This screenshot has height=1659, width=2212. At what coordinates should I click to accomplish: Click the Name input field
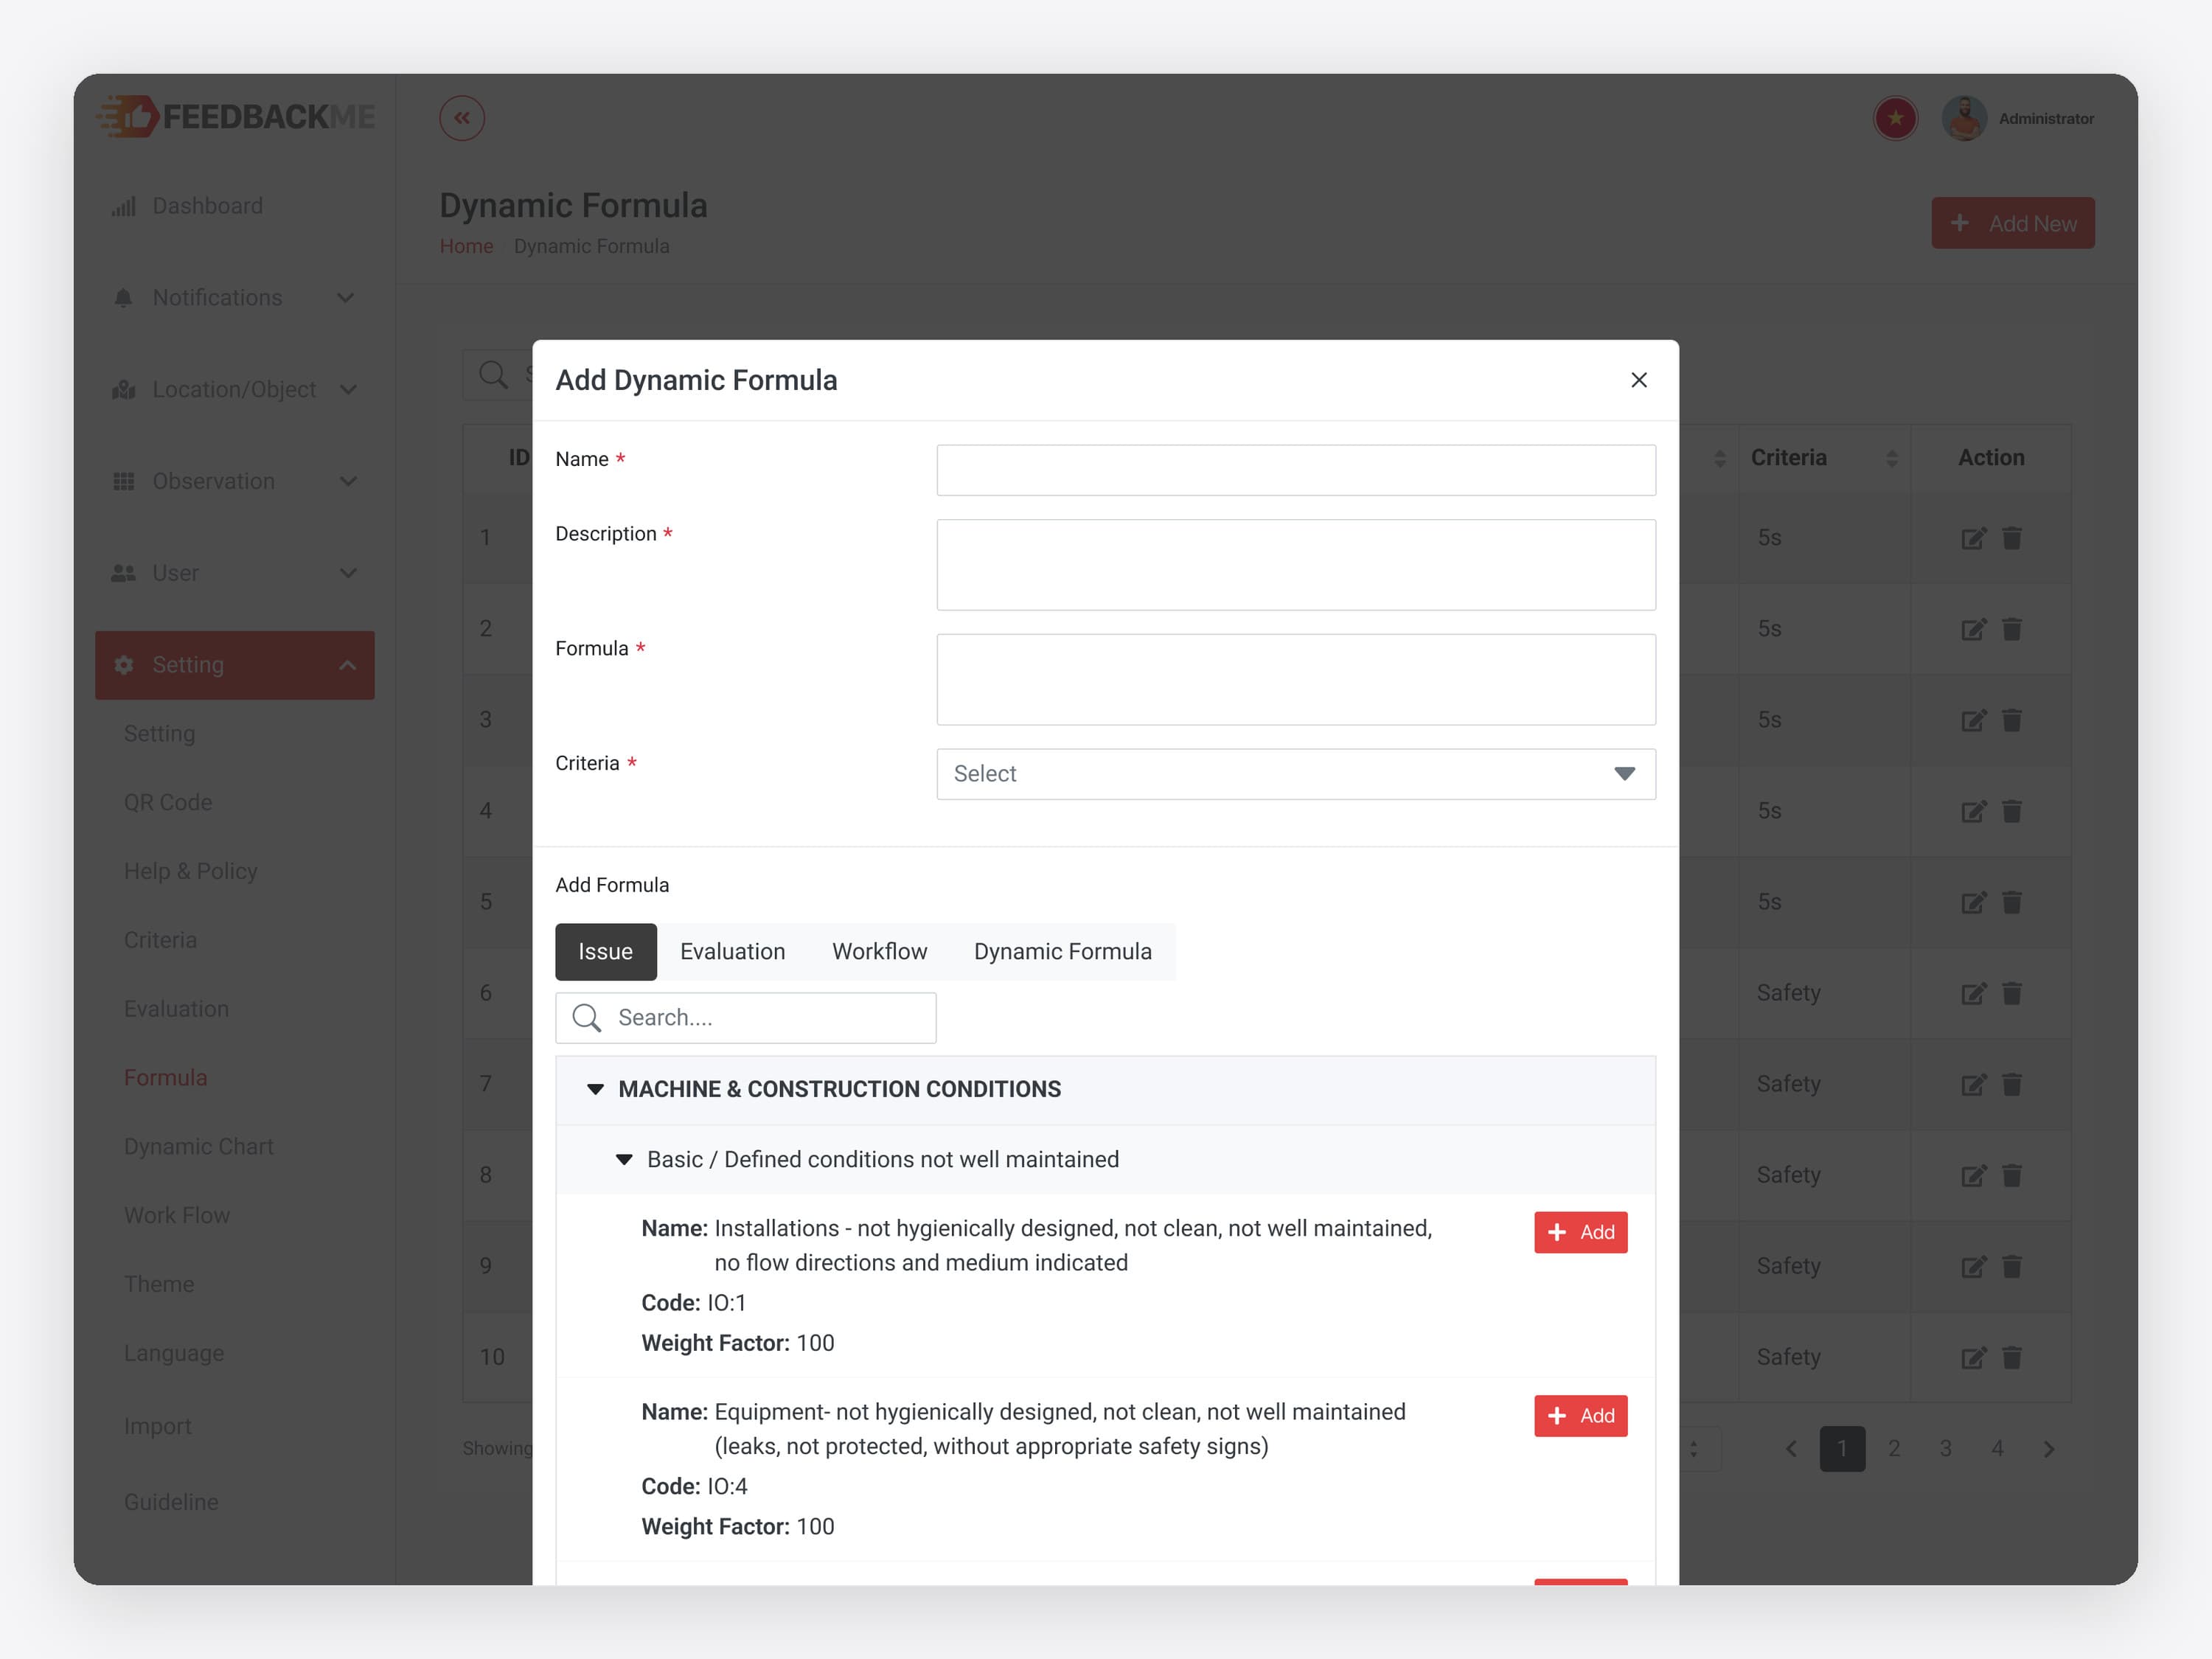click(x=1295, y=470)
